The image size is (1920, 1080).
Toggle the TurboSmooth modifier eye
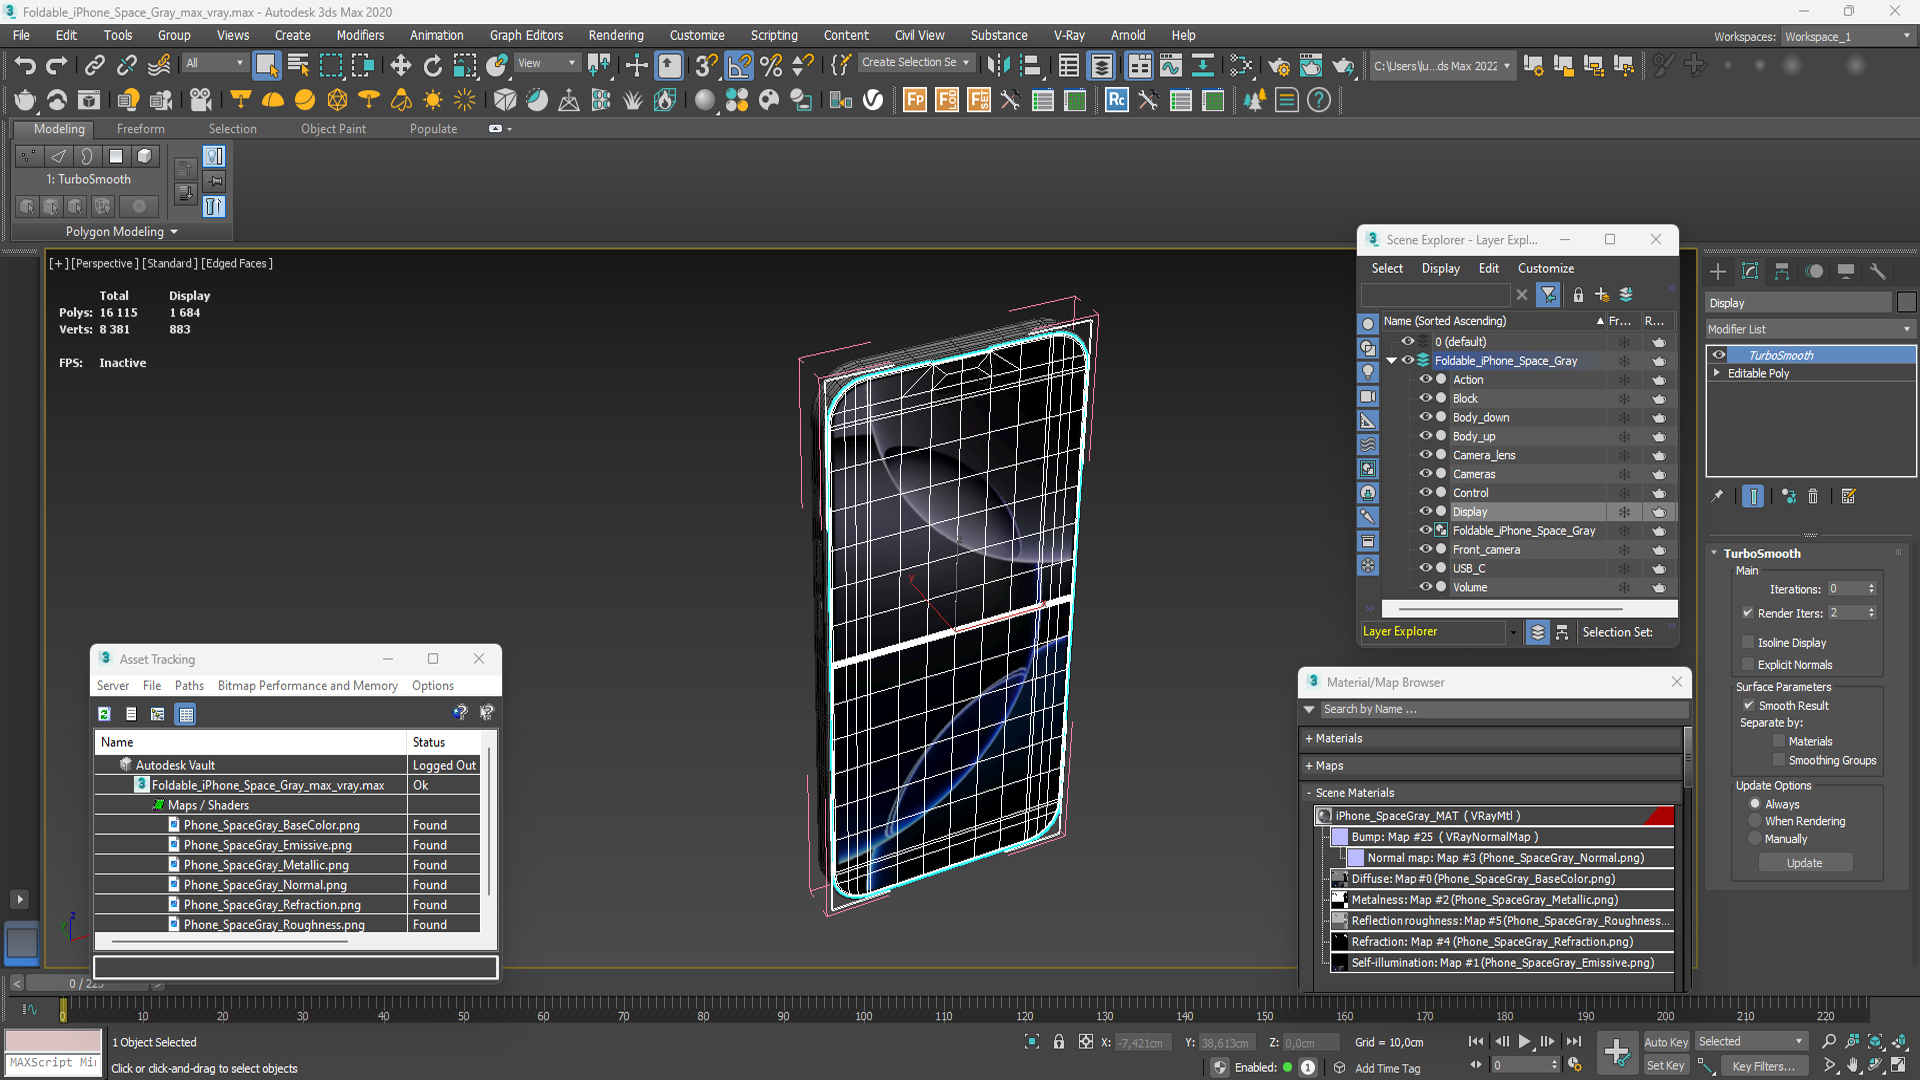1719,355
